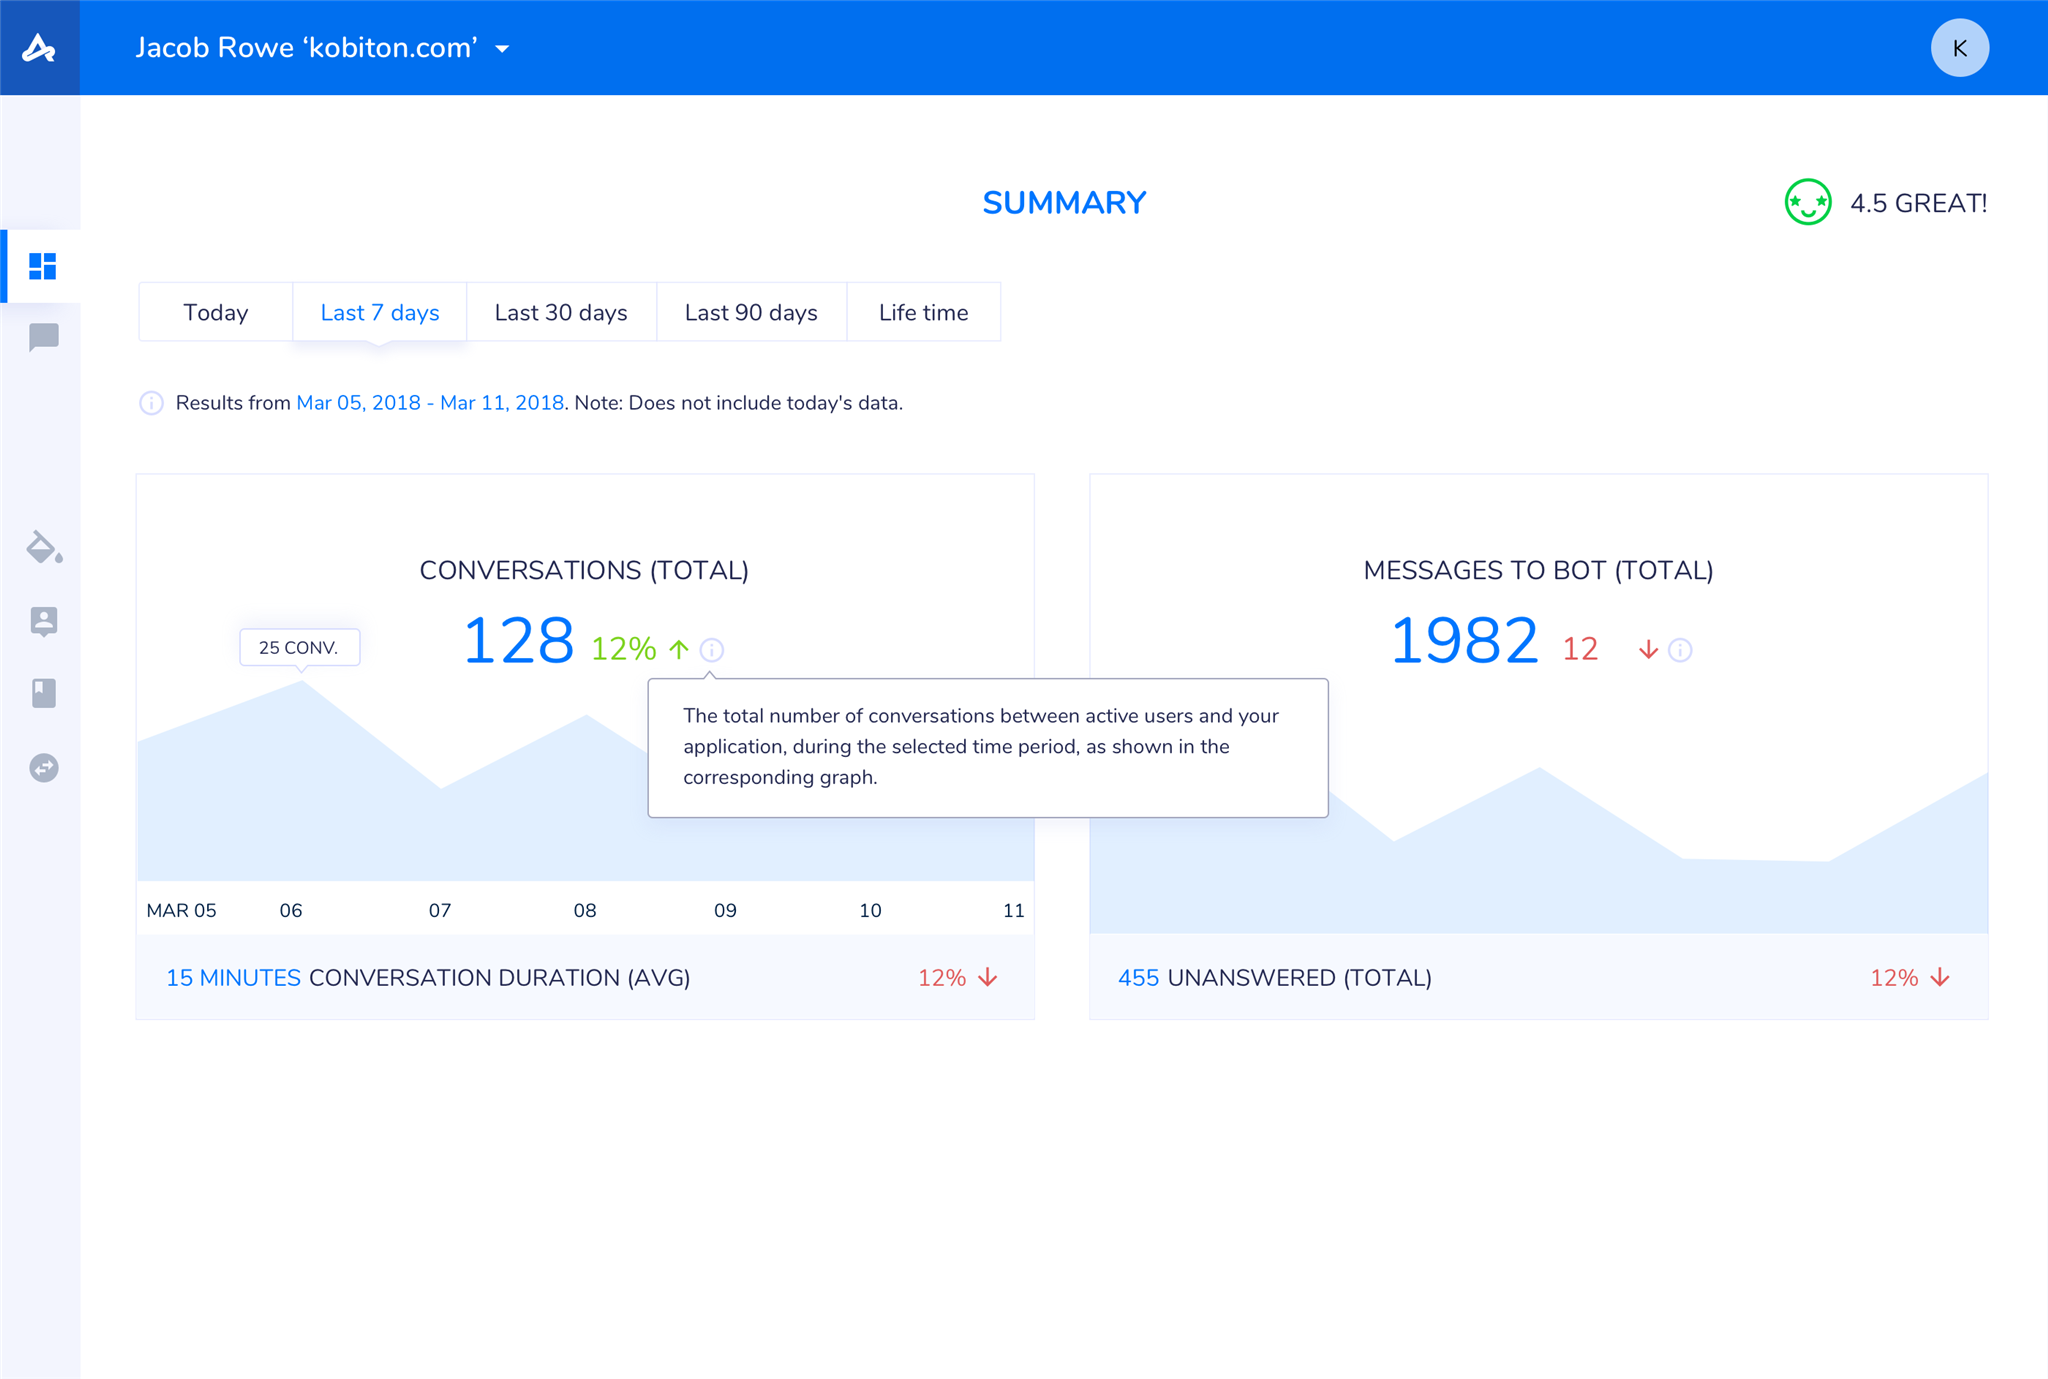Select the Life time tab
2048x1379 pixels.
[923, 312]
